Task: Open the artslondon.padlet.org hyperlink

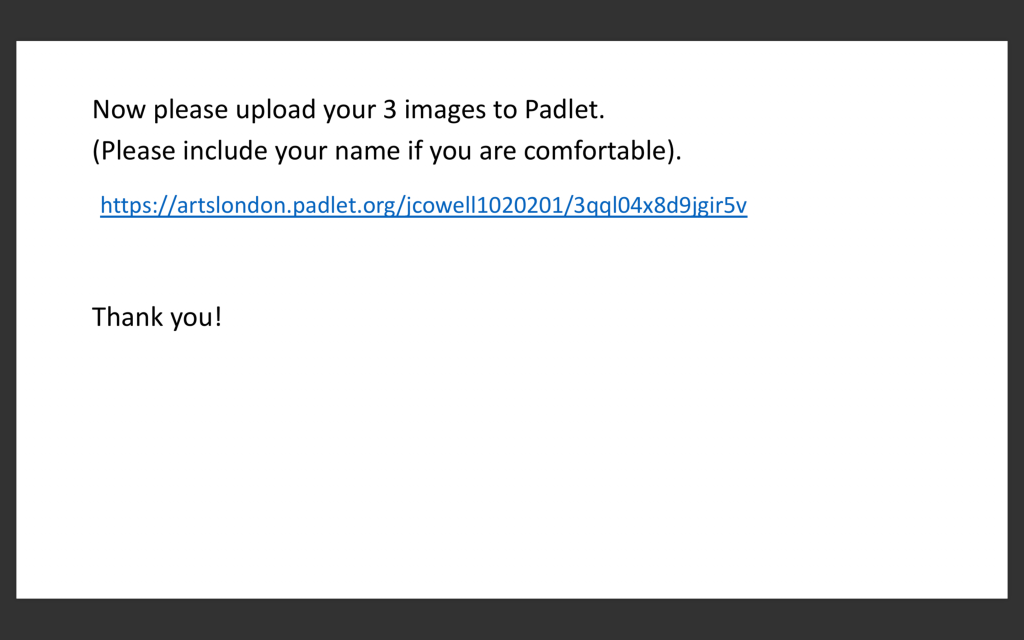Action: click(x=423, y=205)
